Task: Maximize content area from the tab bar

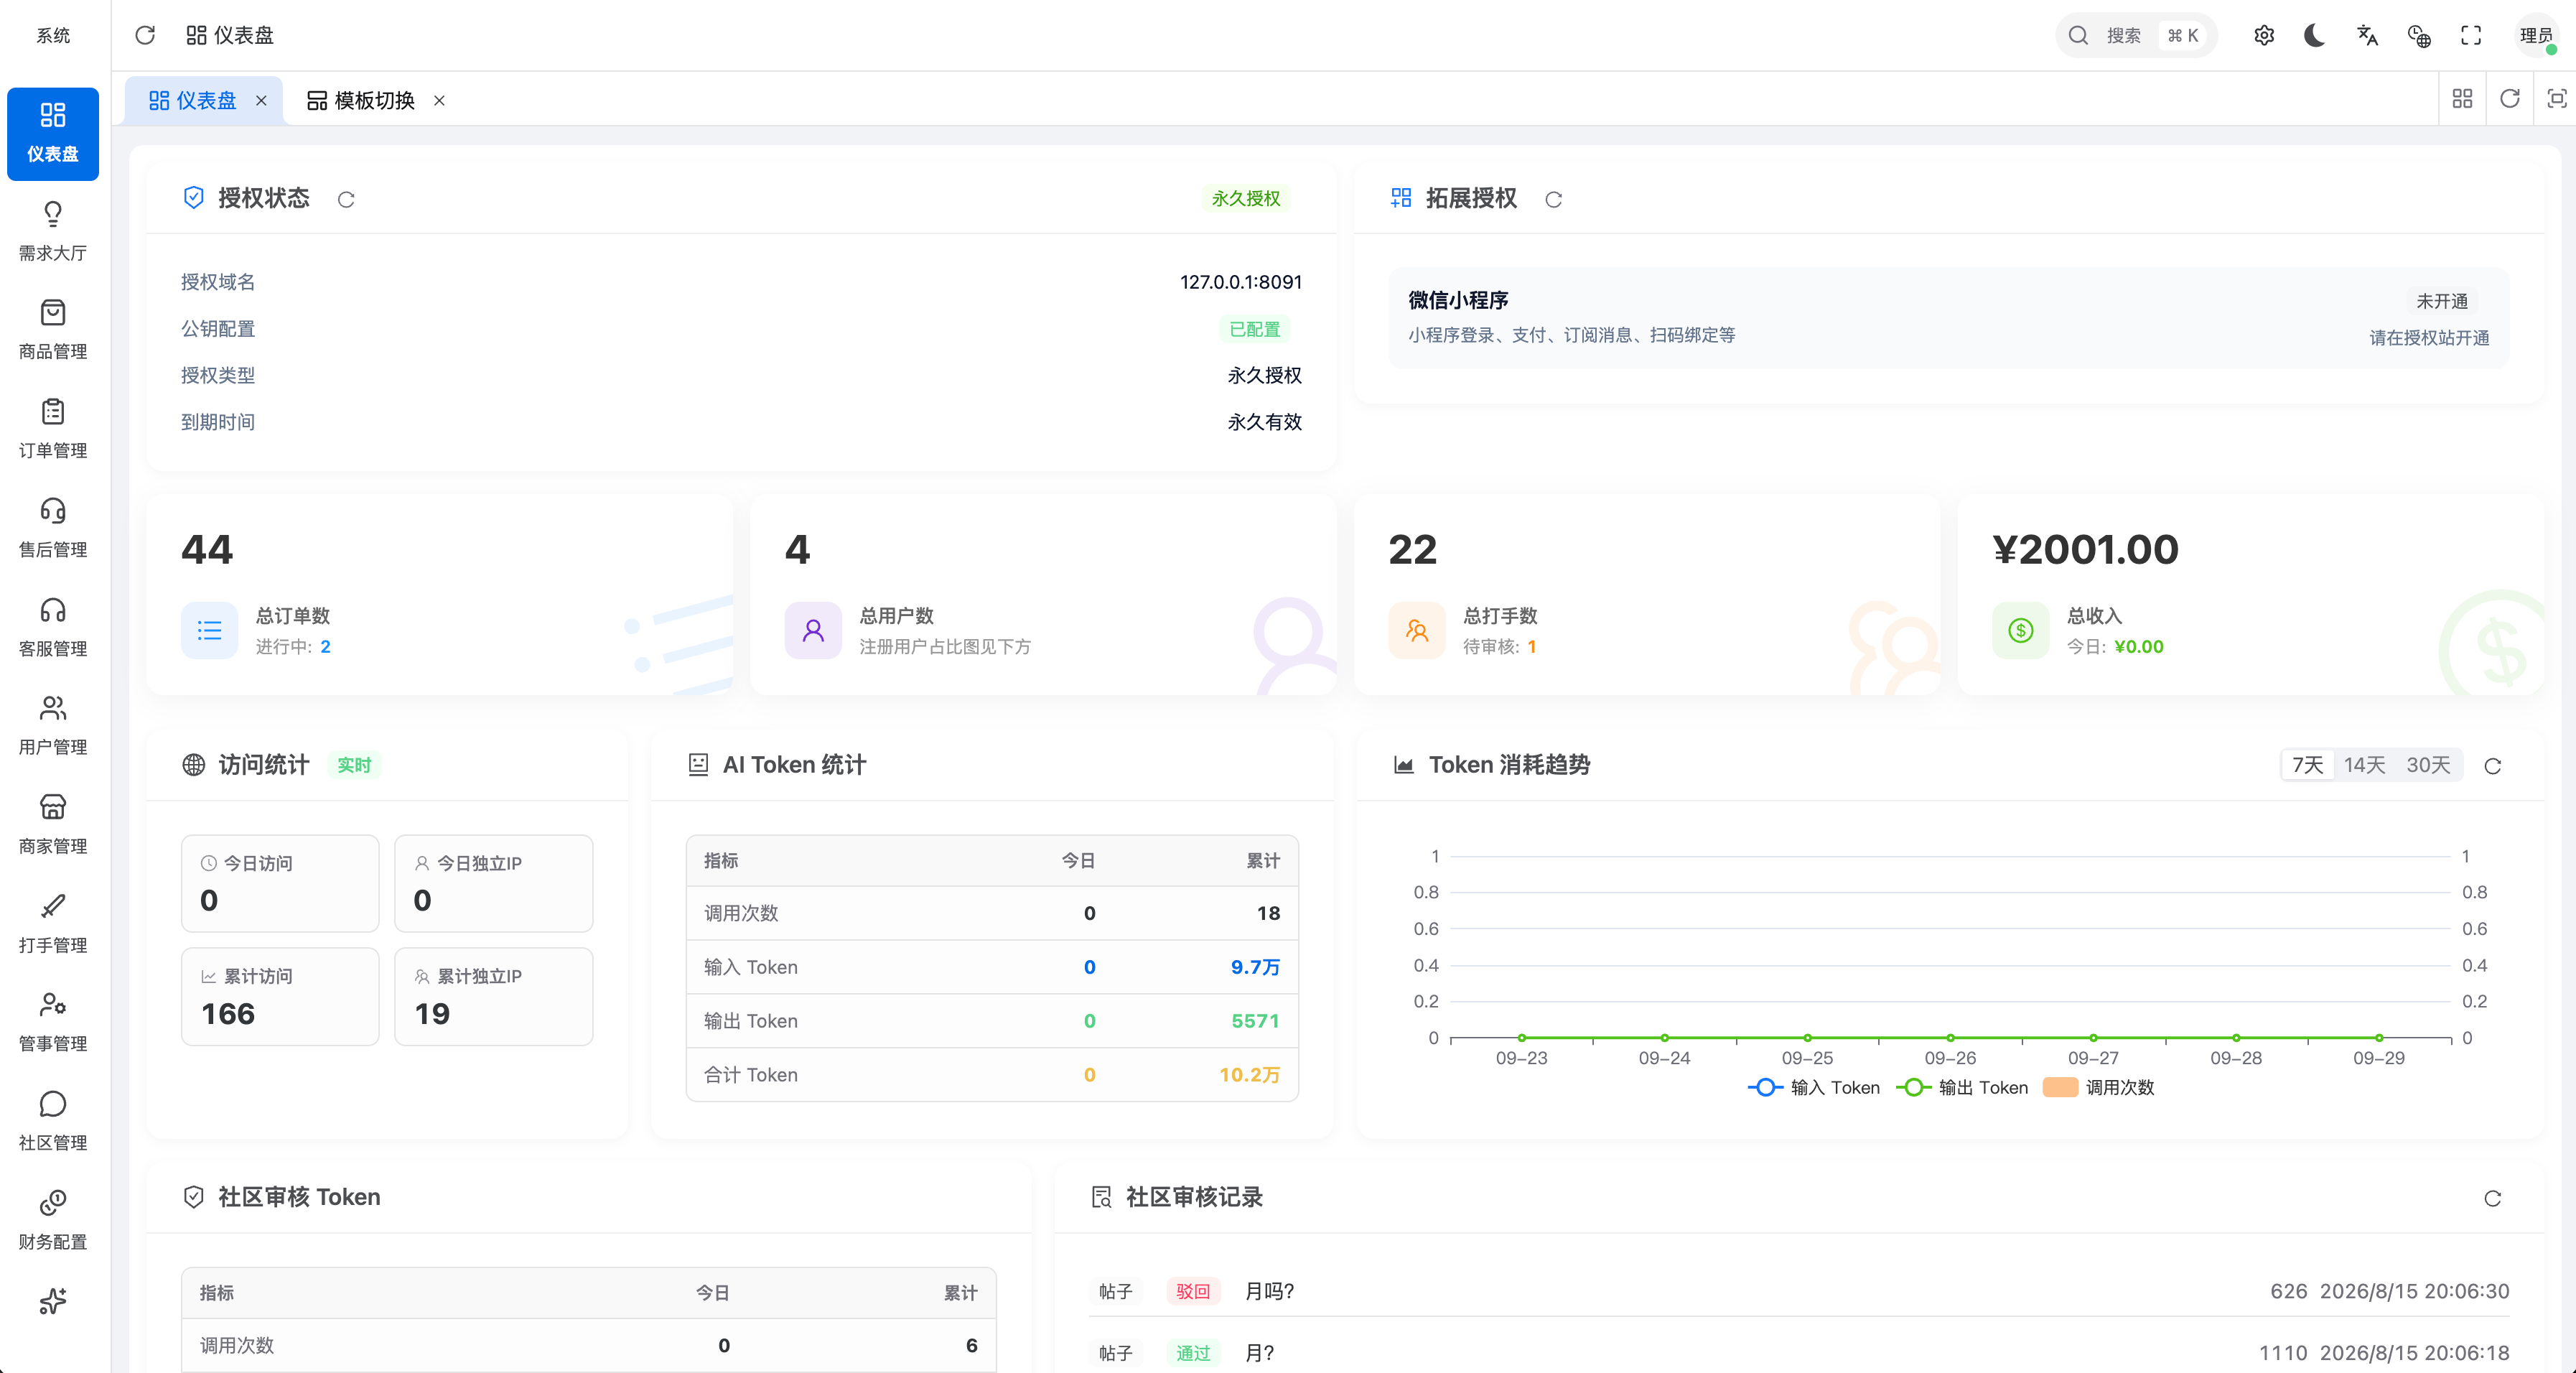Action: tap(2556, 98)
